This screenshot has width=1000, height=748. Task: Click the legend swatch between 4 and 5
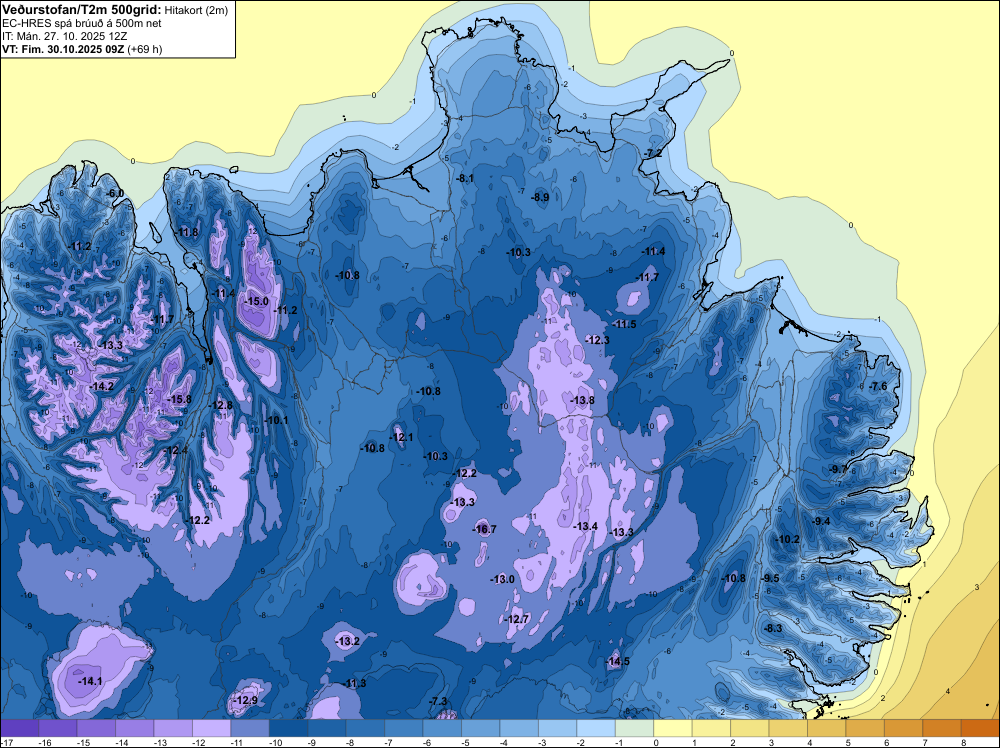point(827,728)
